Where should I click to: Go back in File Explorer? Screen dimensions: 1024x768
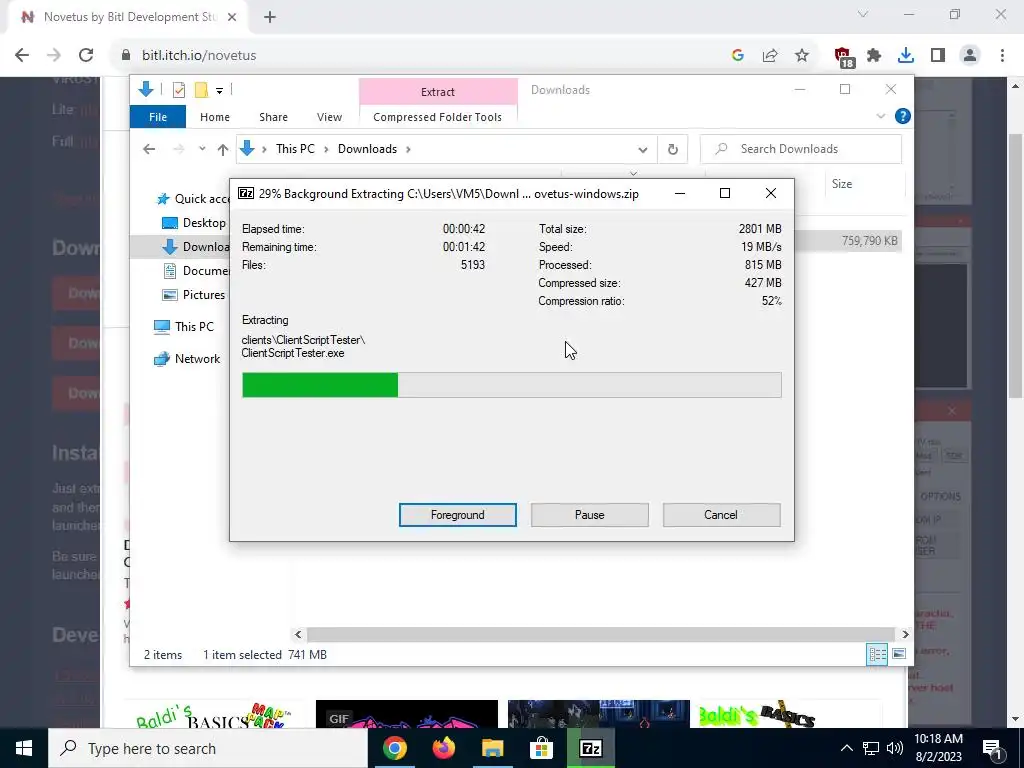[x=149, y=149]
